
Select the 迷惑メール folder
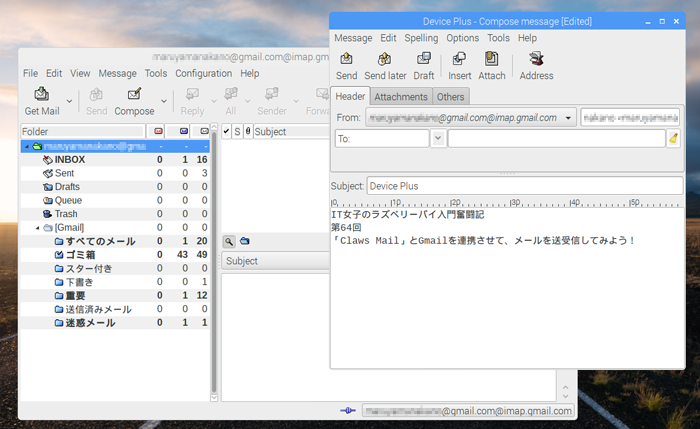(x=115, y=323)
